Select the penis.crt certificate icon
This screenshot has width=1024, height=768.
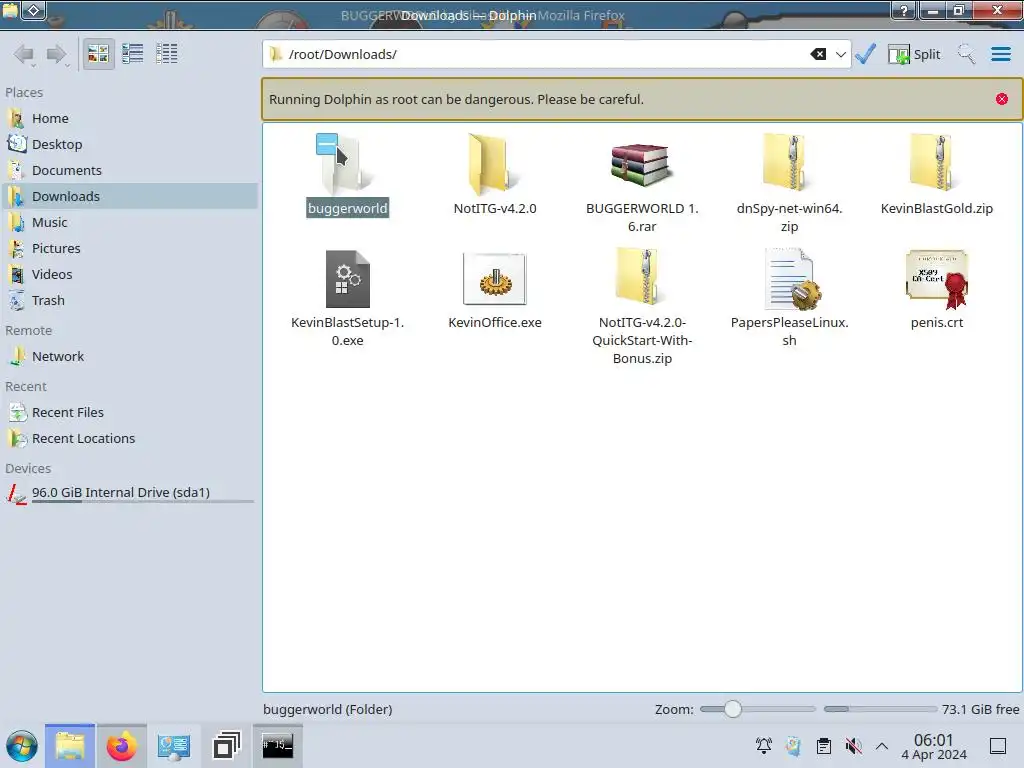(936, 279)
